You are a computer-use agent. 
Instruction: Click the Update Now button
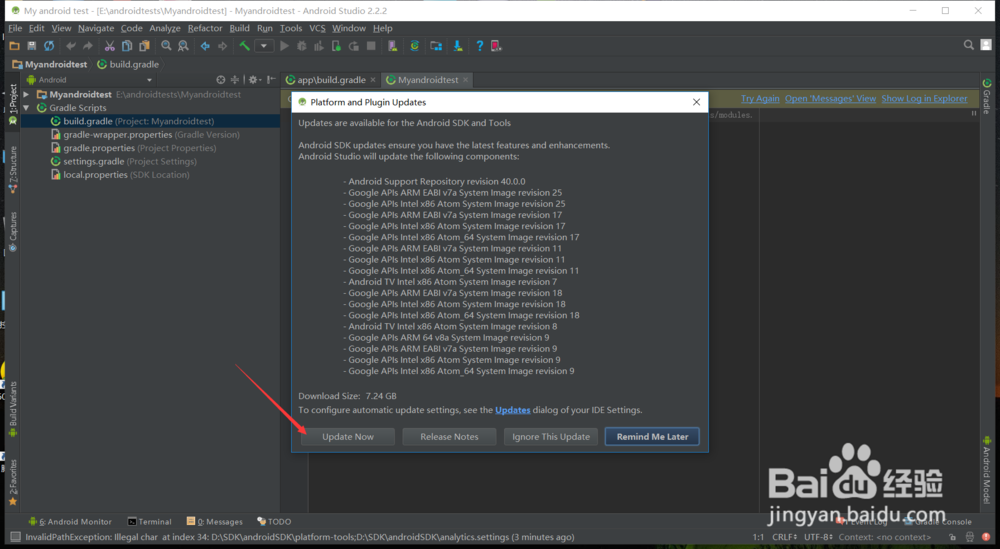point(348,437)
